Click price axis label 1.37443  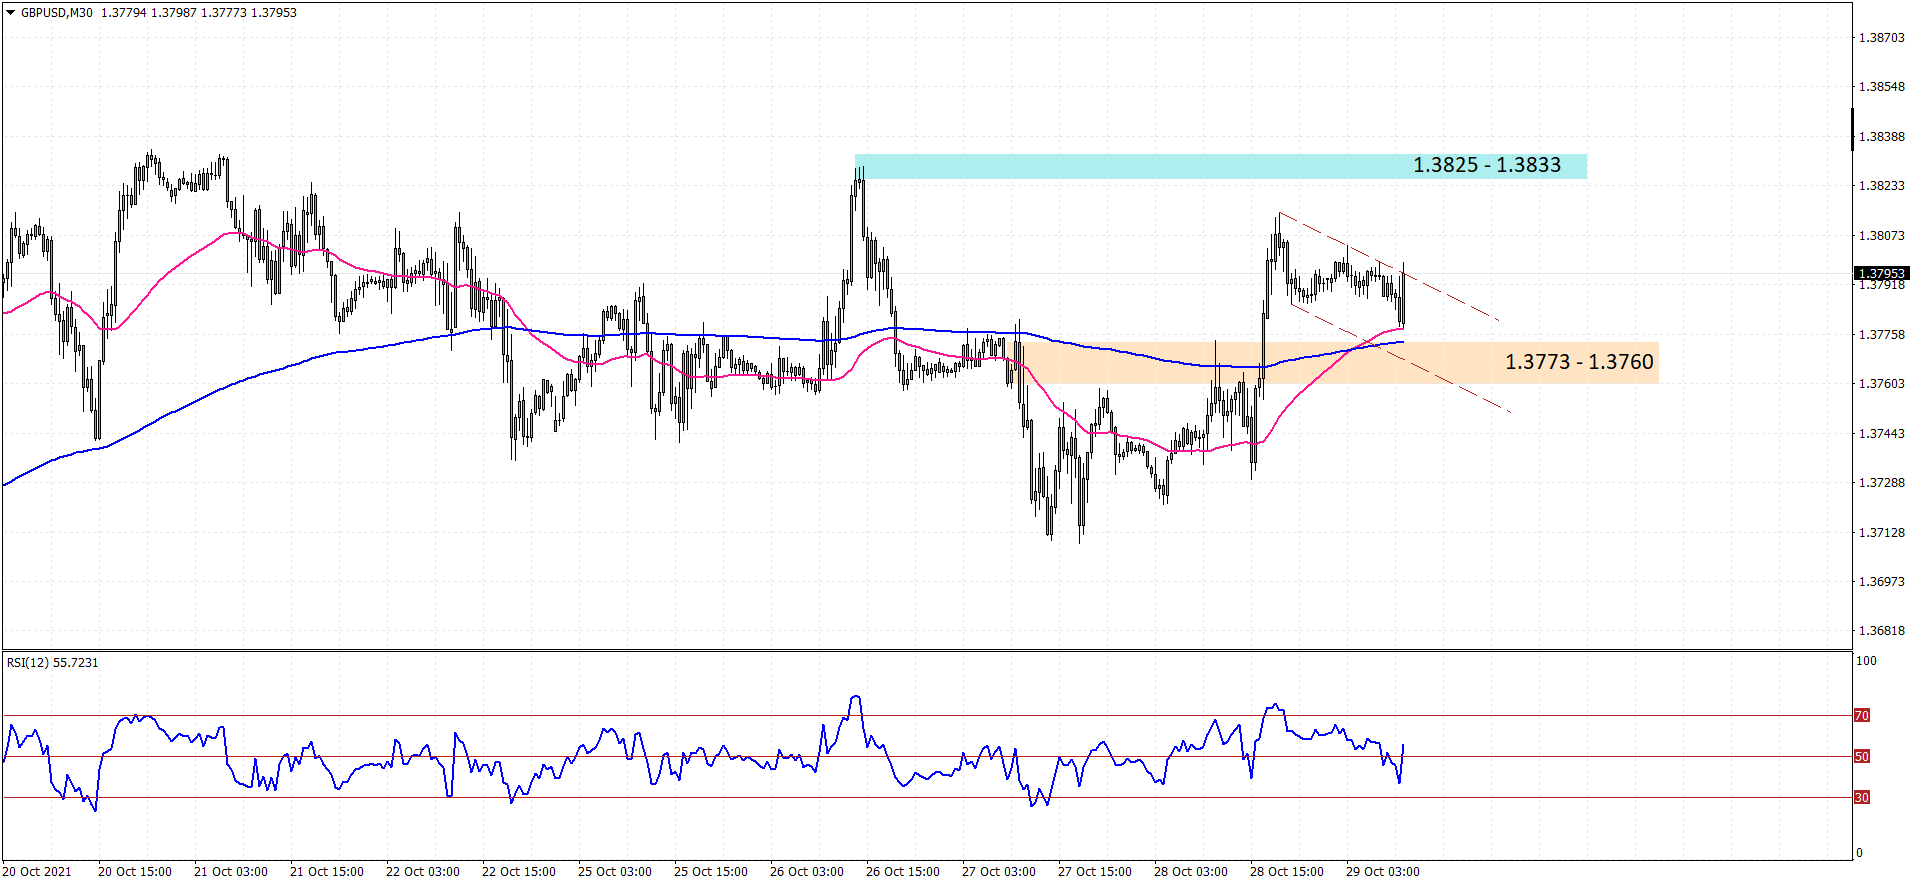[x=1881, y=434]
